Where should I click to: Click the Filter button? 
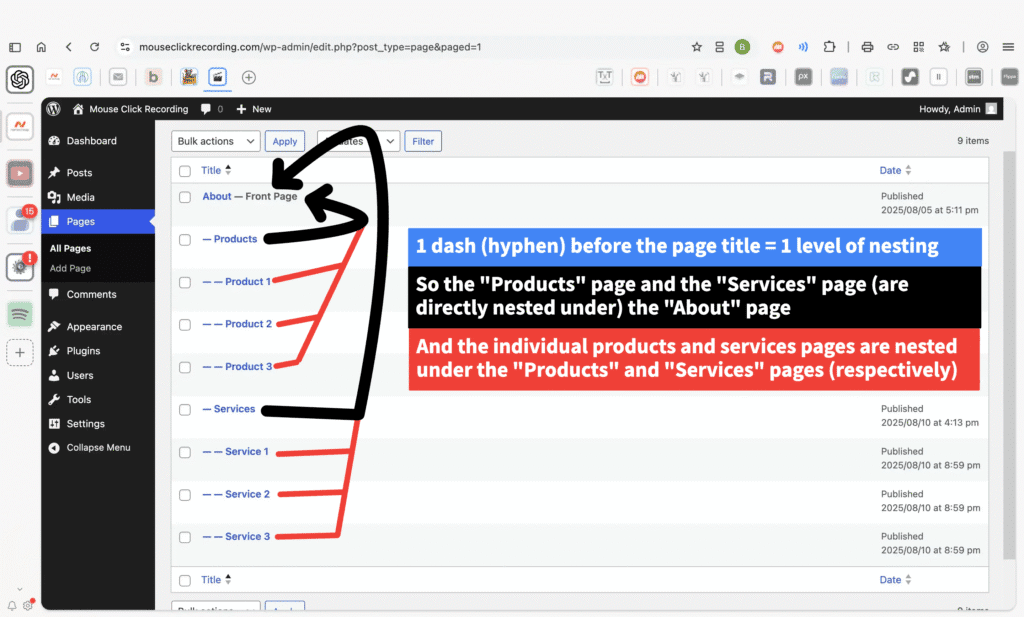pos(423,141)
